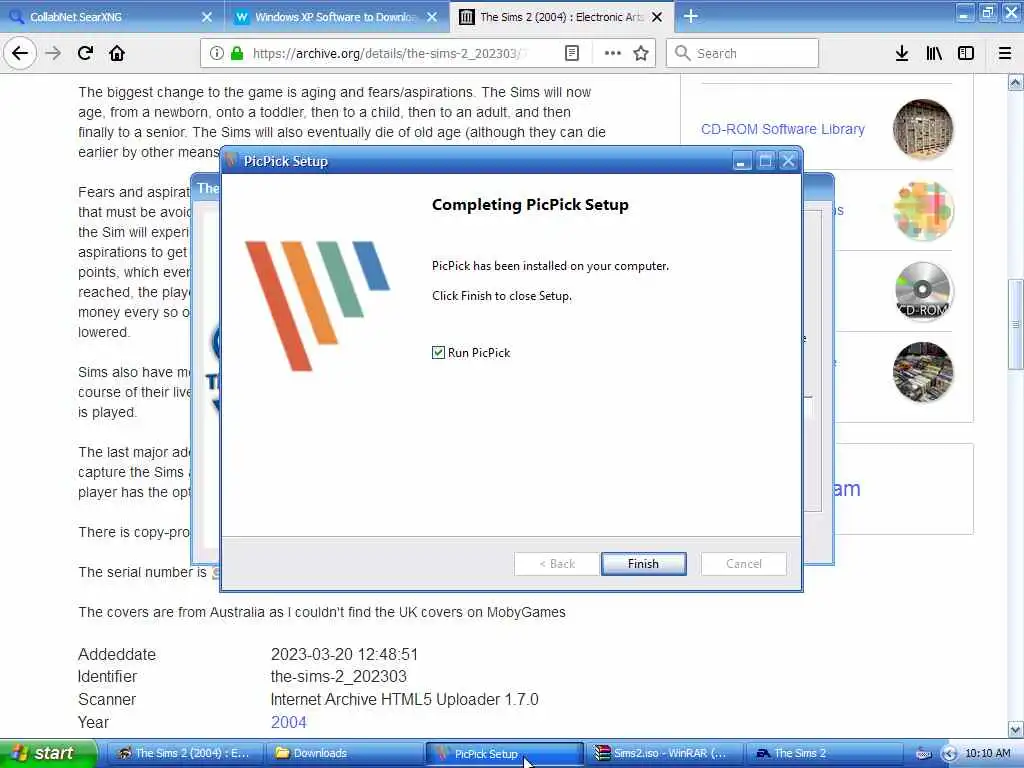
Task: Click the PicPick logo image in Setup
Action: (x=317, y=306)
